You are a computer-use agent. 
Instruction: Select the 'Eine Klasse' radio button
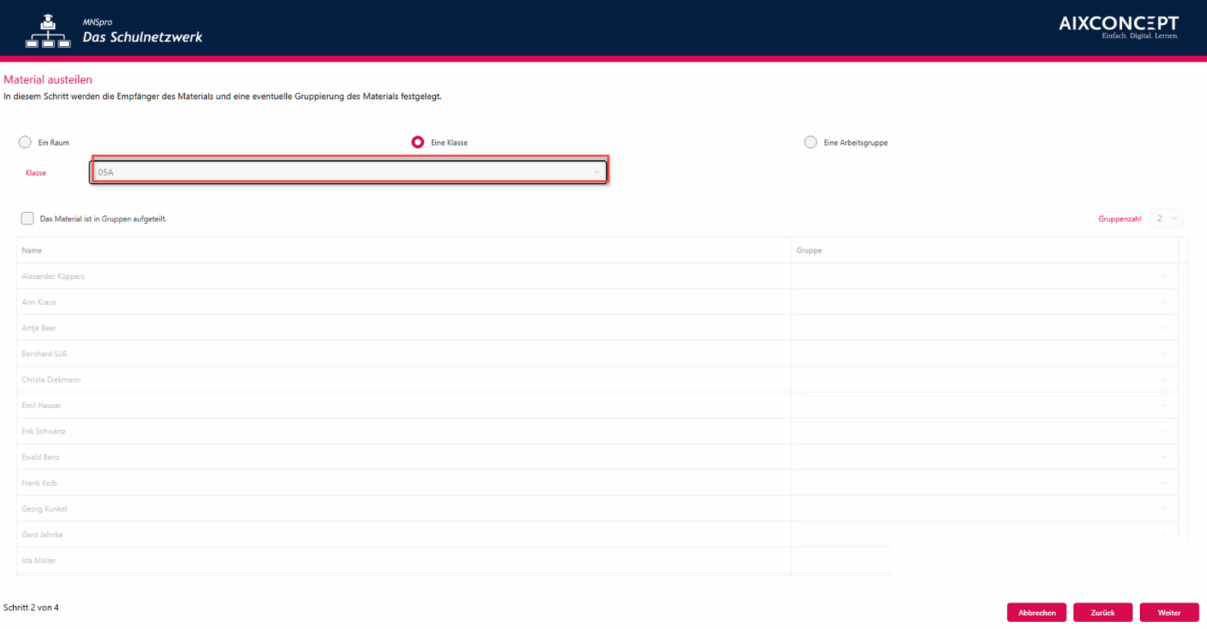point(418,142)
